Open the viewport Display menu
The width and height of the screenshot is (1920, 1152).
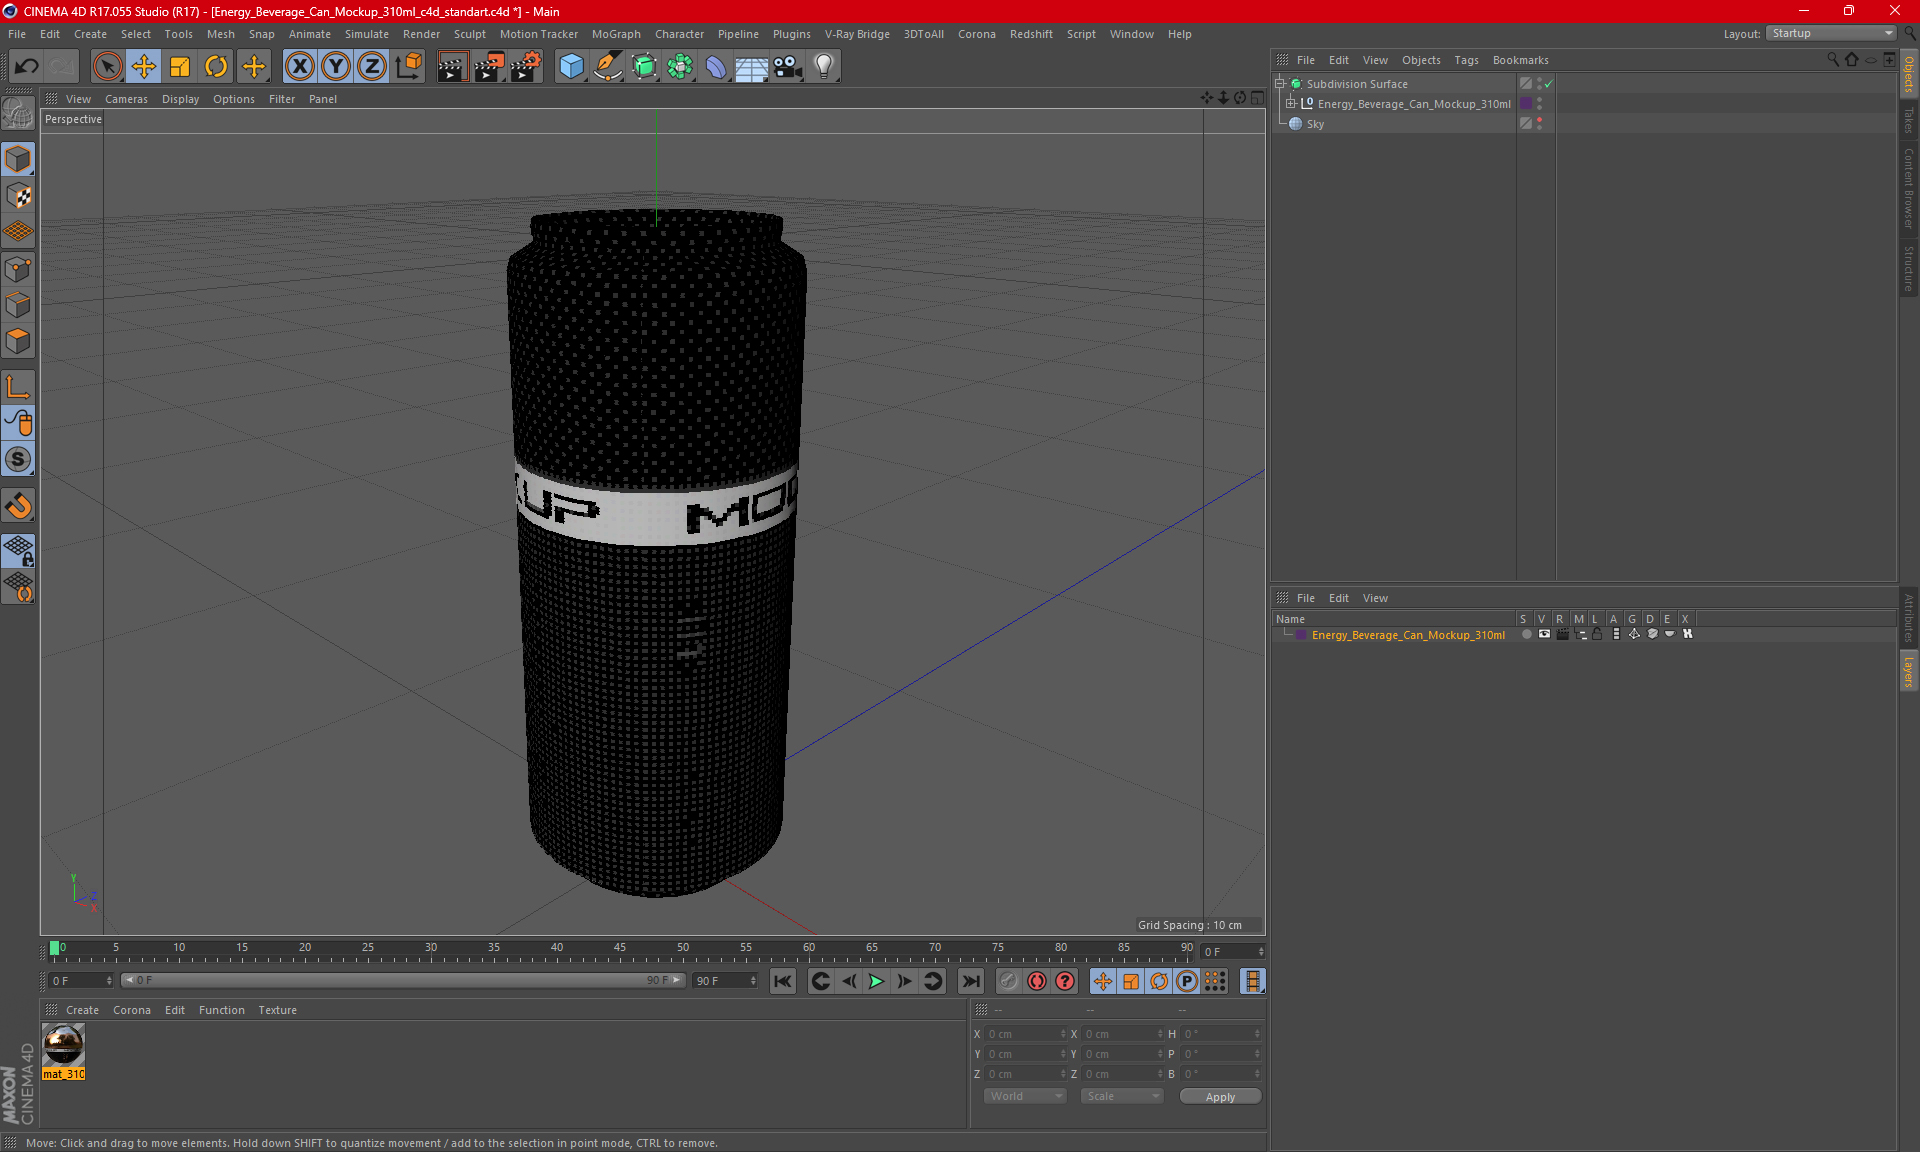click(180, 99)
